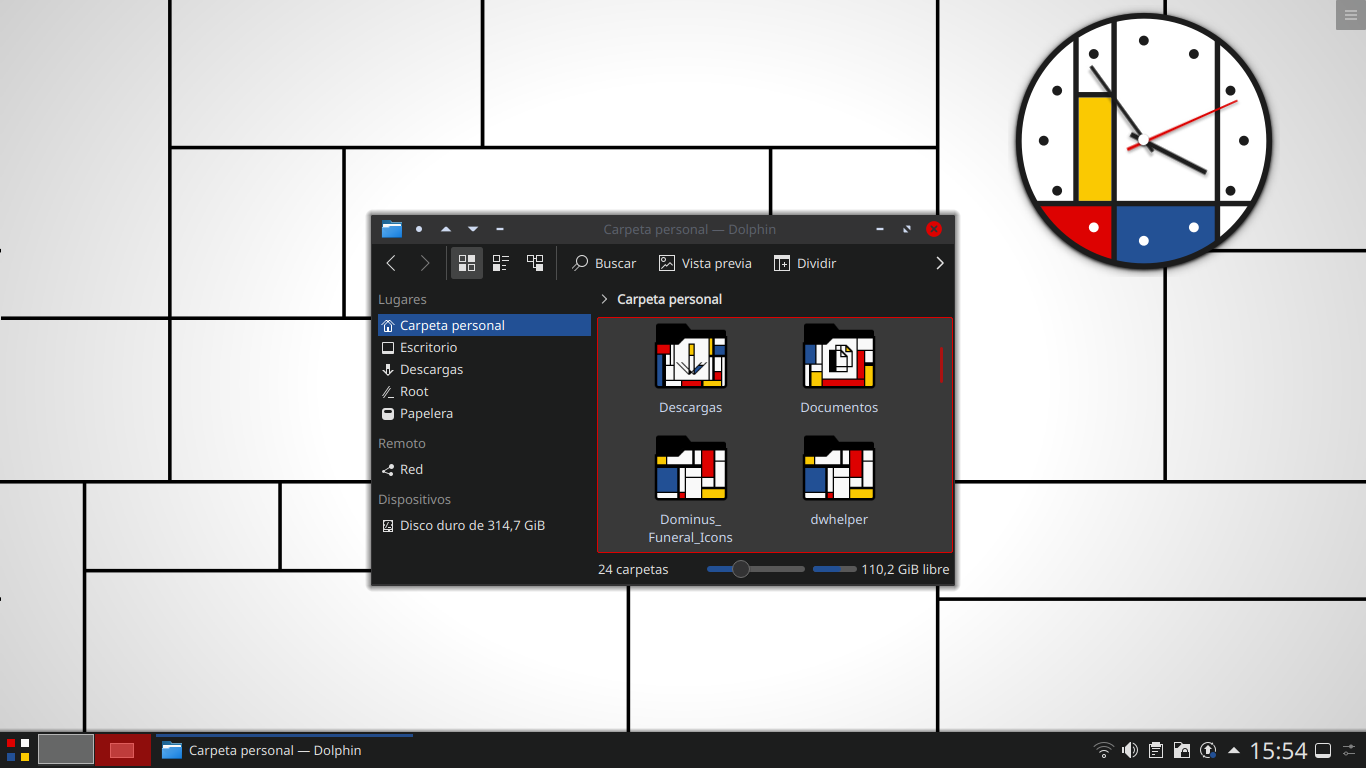Click keep-above up arrow in title bar

[446, 229]
